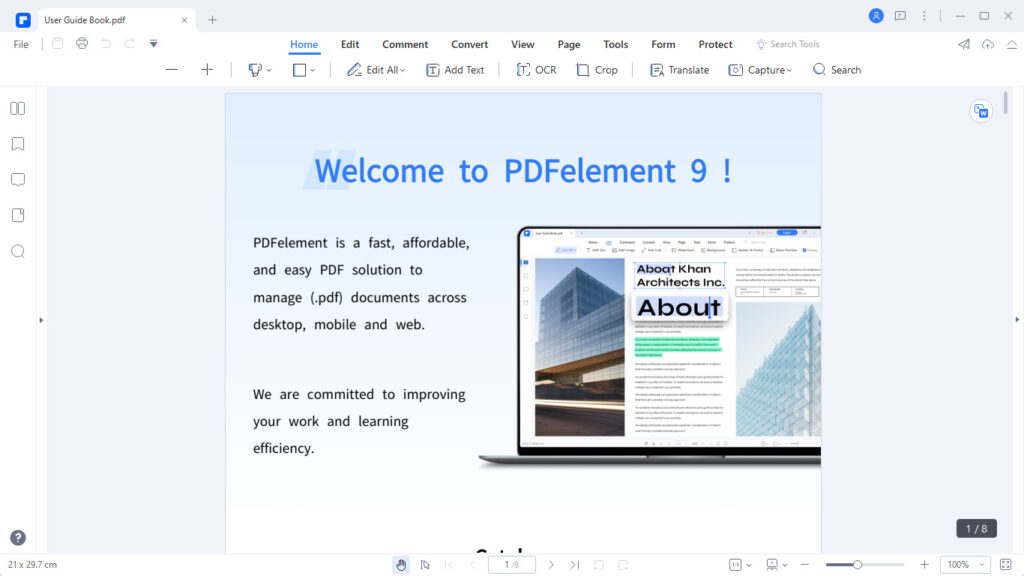Screen dimensions: 1024x576
Task: Toggle the select cursor tool
Action: coord(425,565)
